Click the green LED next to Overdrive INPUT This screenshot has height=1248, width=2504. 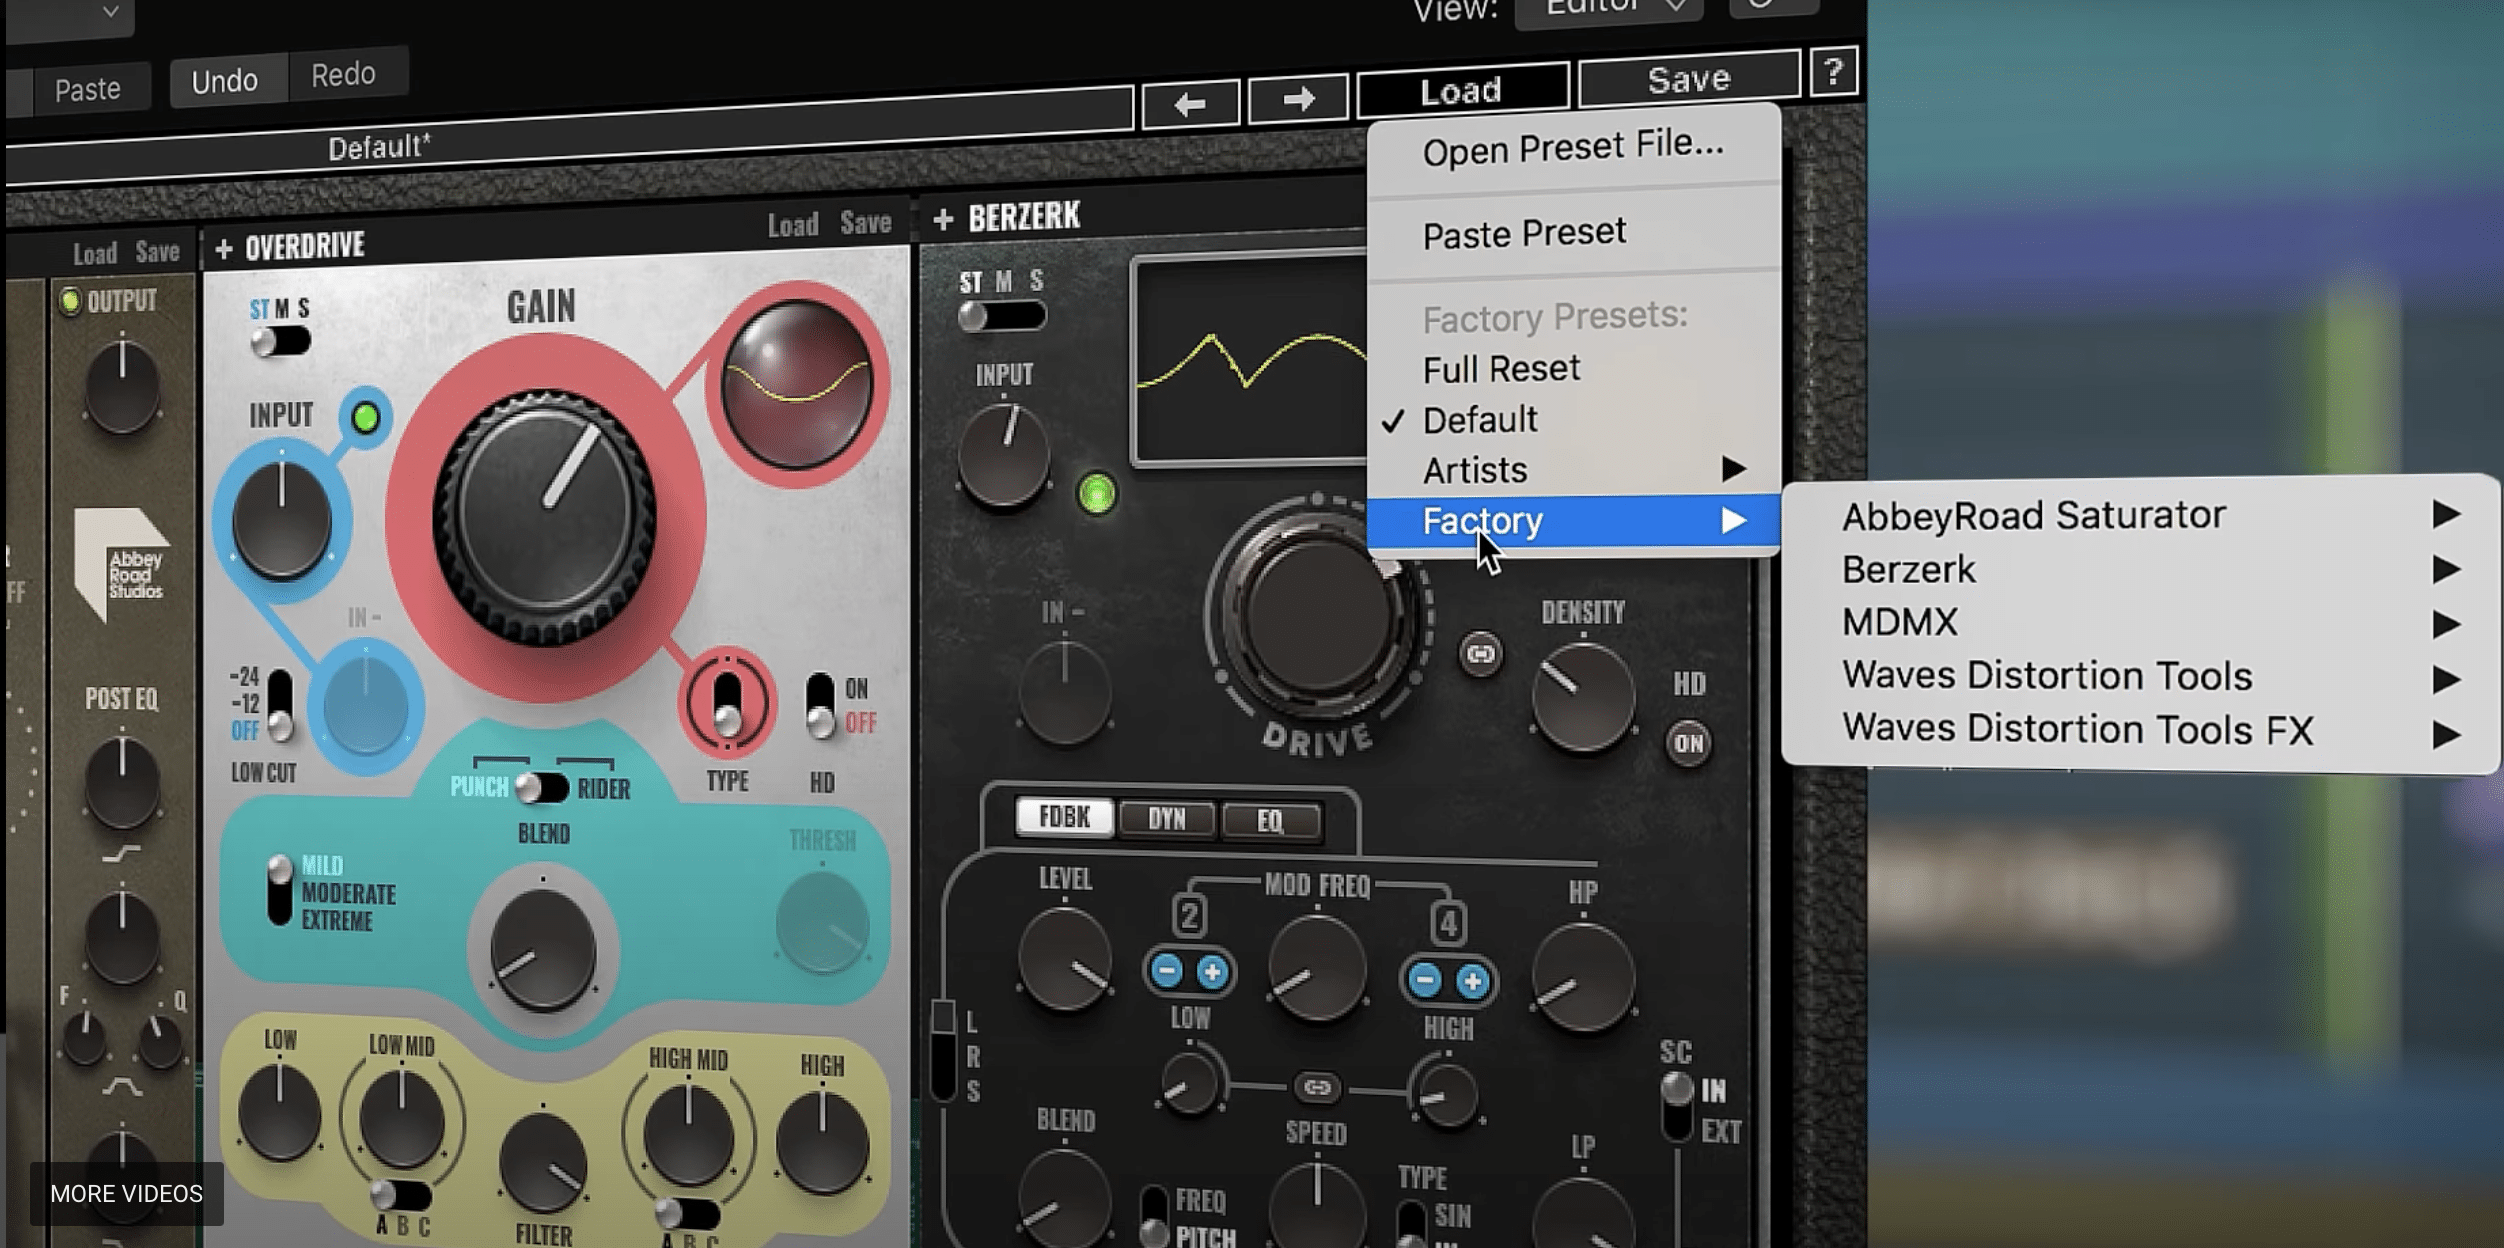(366, 417)
